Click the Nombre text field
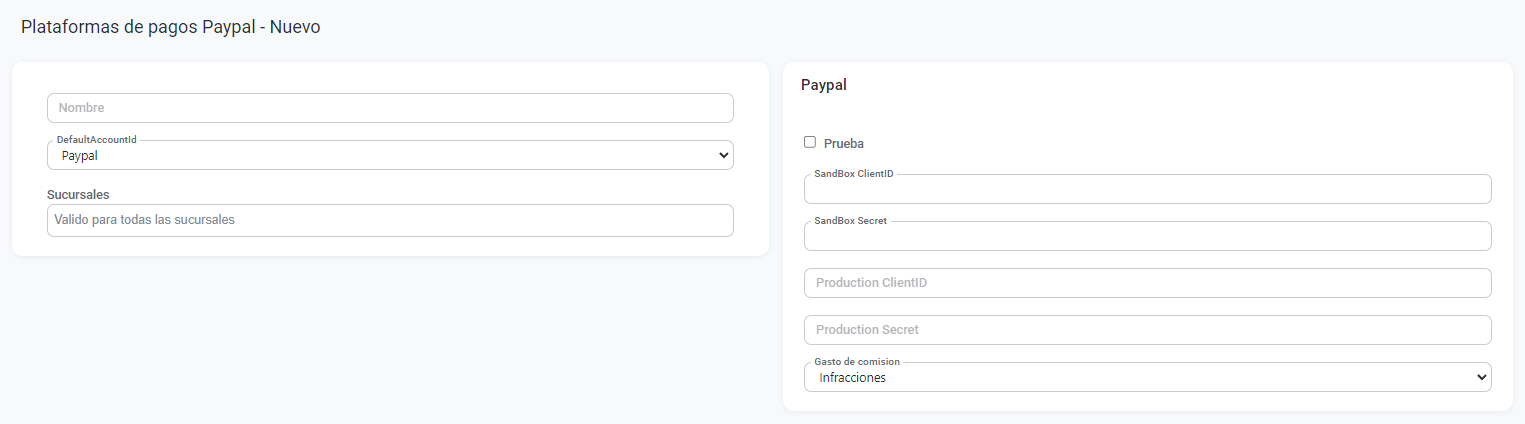The width and height of the screenshot is (1525, 424). [390, 108]
